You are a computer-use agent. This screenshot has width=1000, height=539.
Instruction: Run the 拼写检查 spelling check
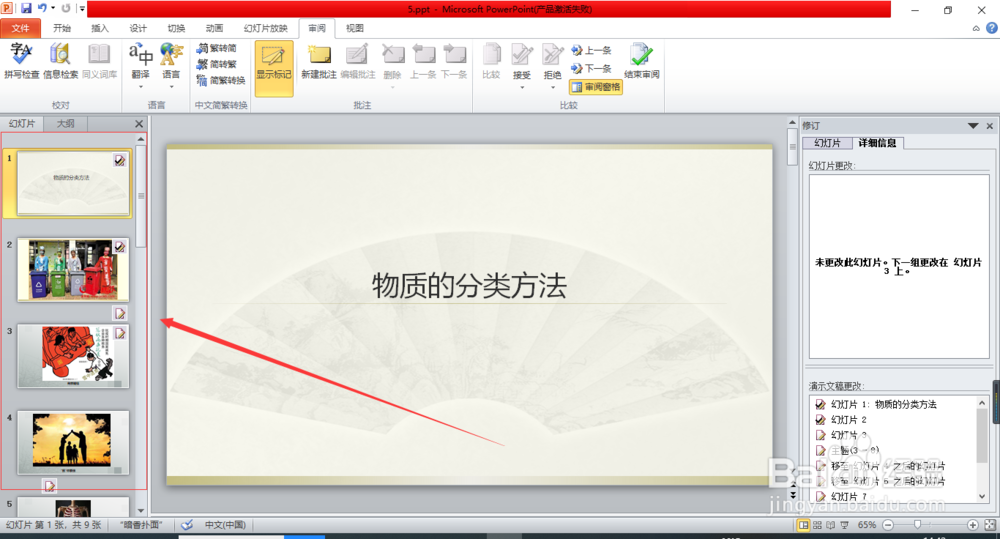[x=21, y=61]
